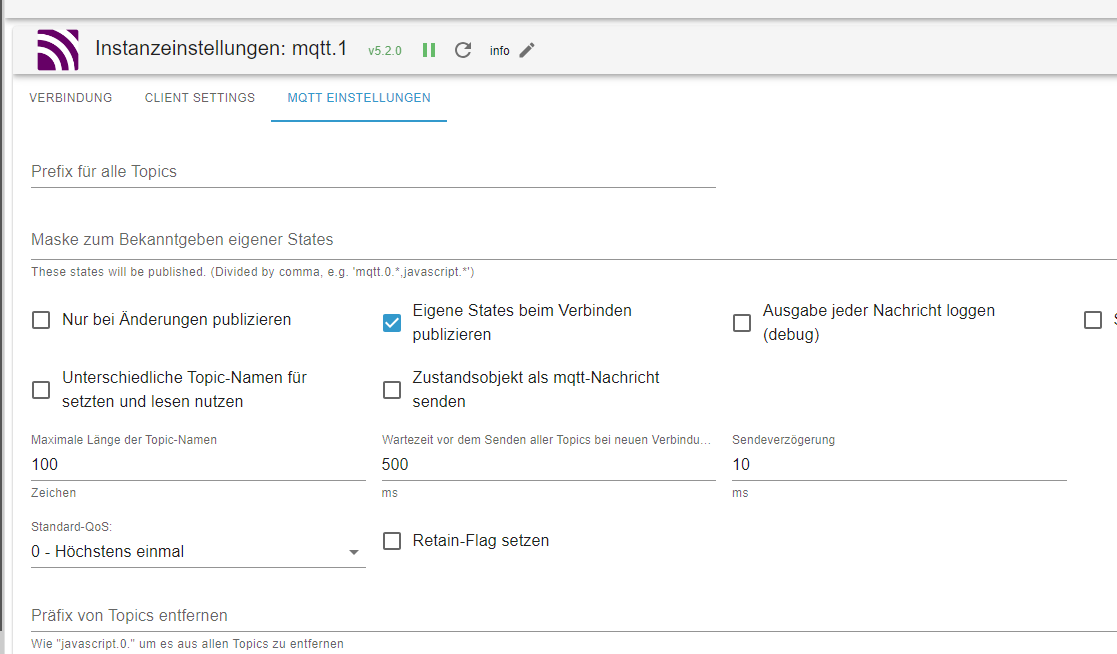Screen dimensions: 1117x654
Task: Click the v5.2.0 version label
Action: click(x=385, y=51)
